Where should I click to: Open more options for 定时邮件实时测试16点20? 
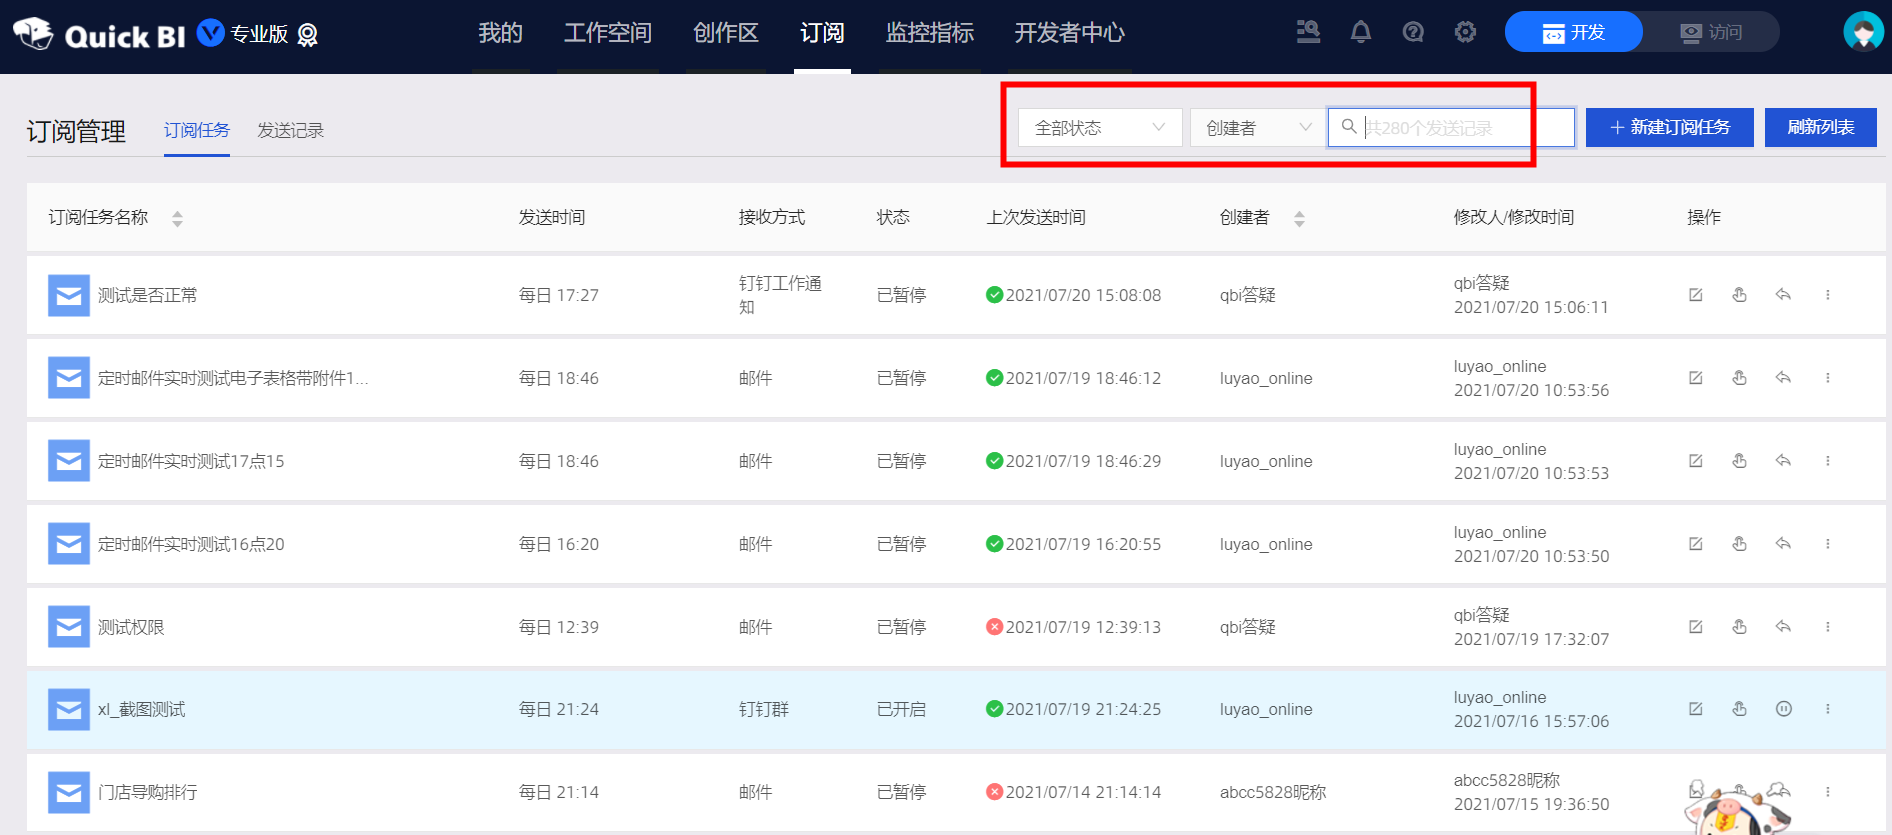tap(1827, 544)
